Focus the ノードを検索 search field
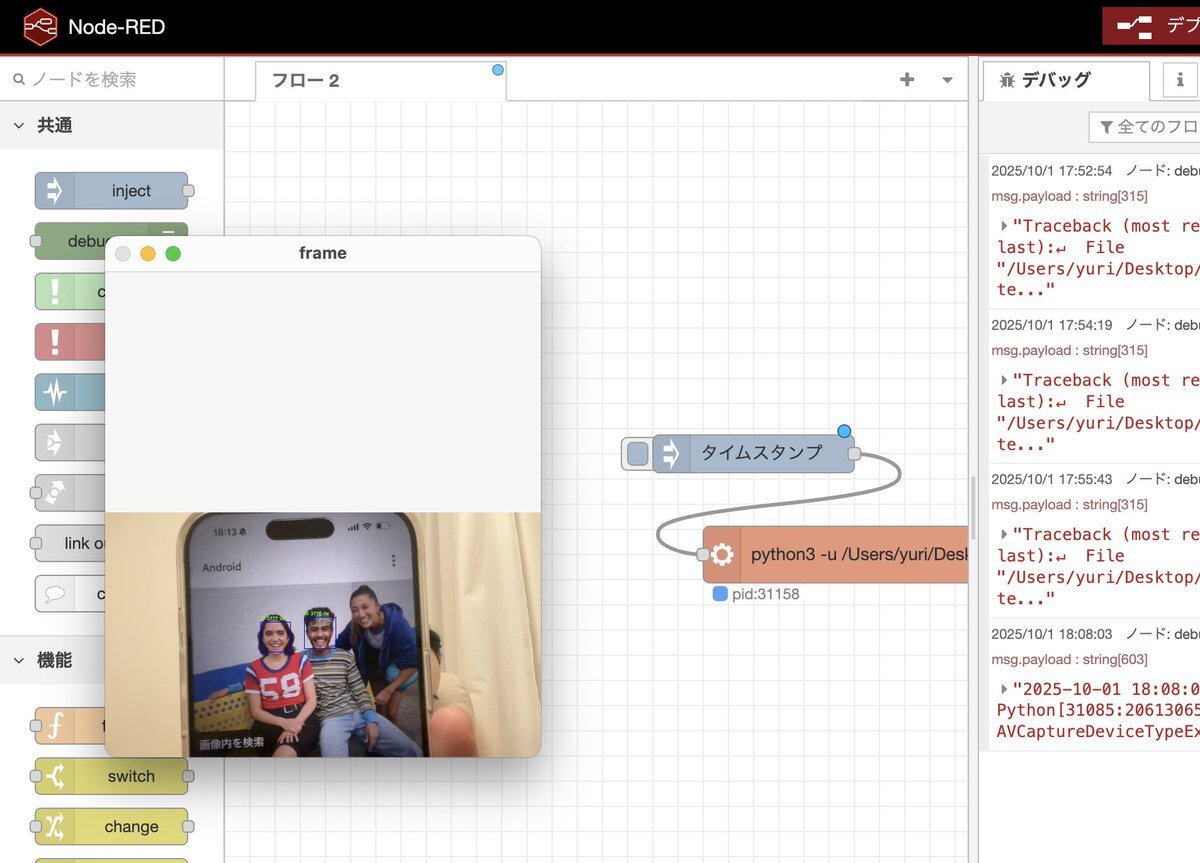The height and width of the screenshot is (863, 1200). (x=110, y=79)
